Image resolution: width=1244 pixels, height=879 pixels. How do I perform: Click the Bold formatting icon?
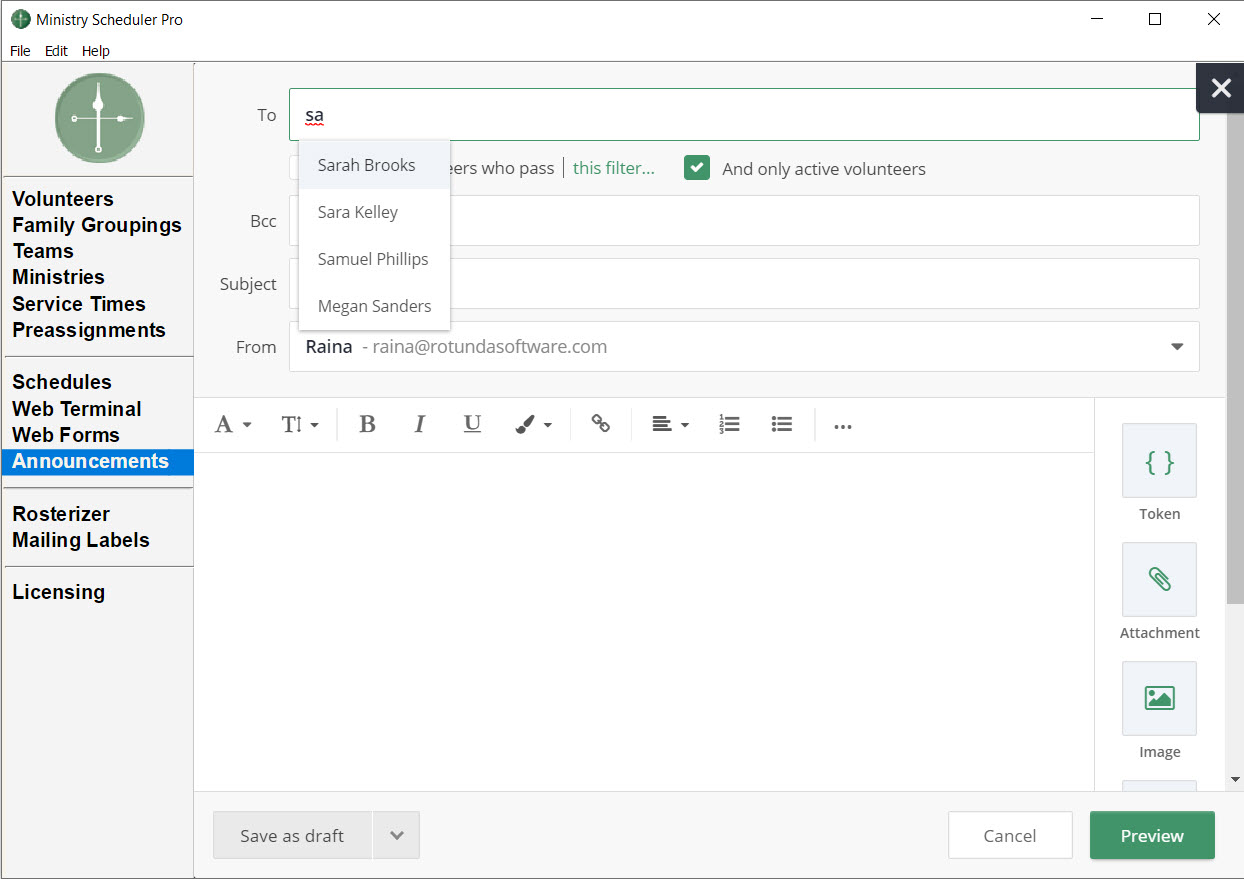pyautogui.click(x=367, y=425)
